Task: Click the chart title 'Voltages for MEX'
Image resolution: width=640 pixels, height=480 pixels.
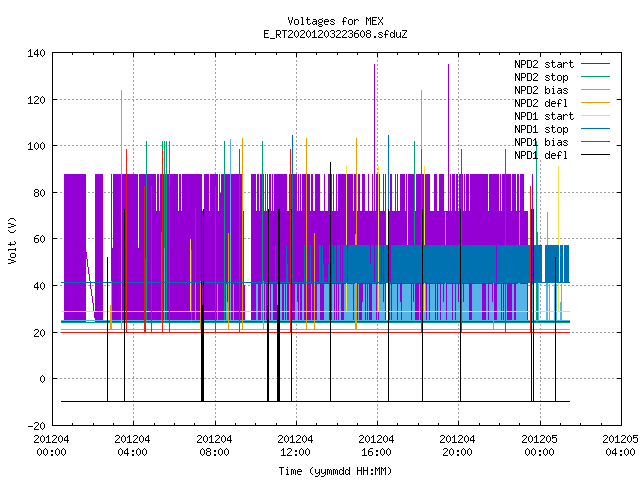Action: (335, 21)
